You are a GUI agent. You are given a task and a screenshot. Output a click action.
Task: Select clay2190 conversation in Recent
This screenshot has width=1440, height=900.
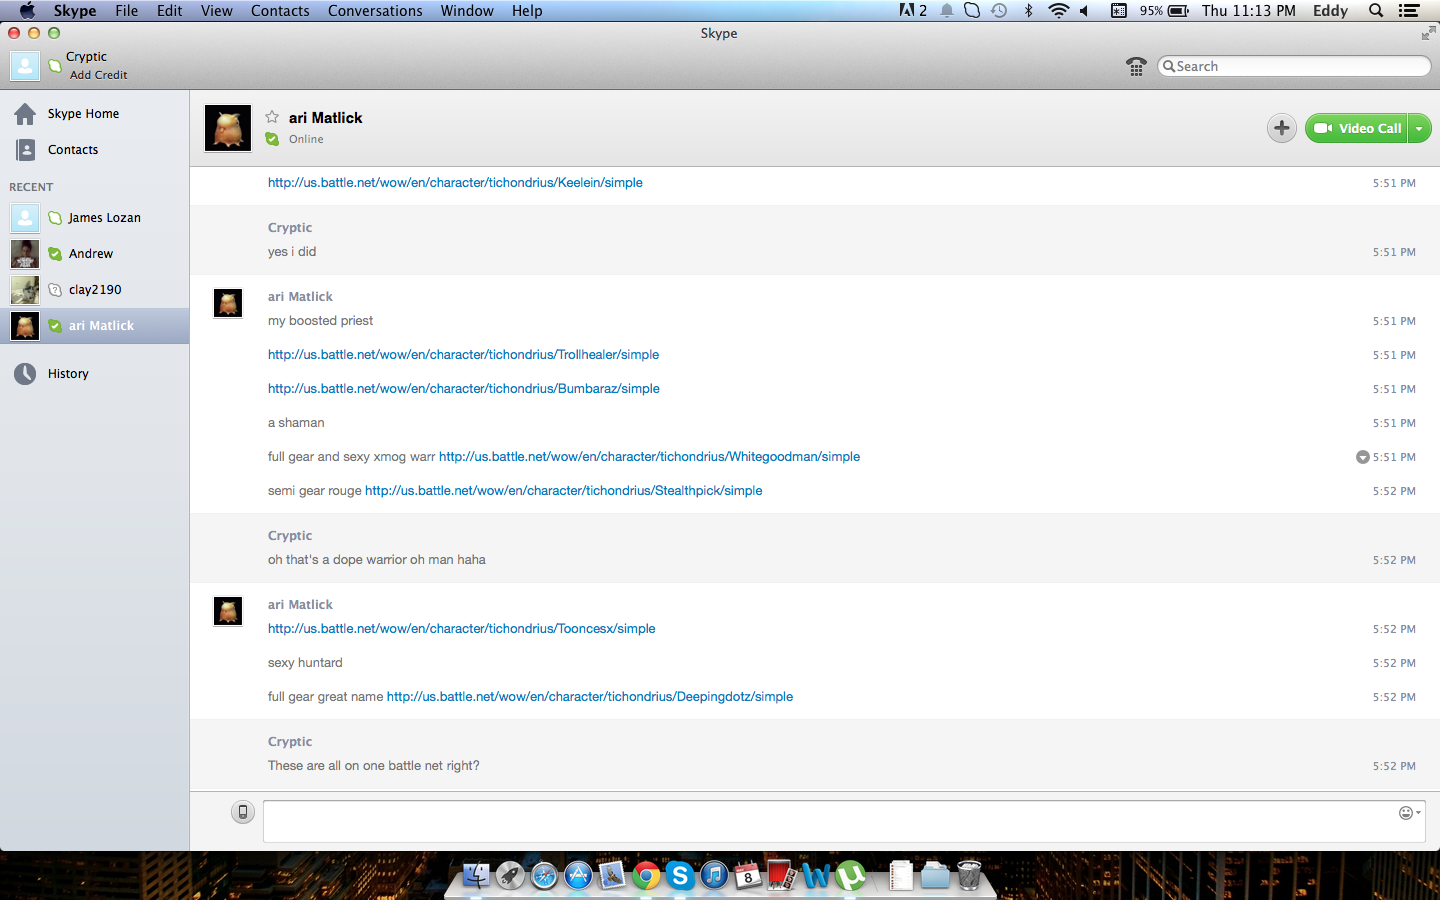click(95, 290)
